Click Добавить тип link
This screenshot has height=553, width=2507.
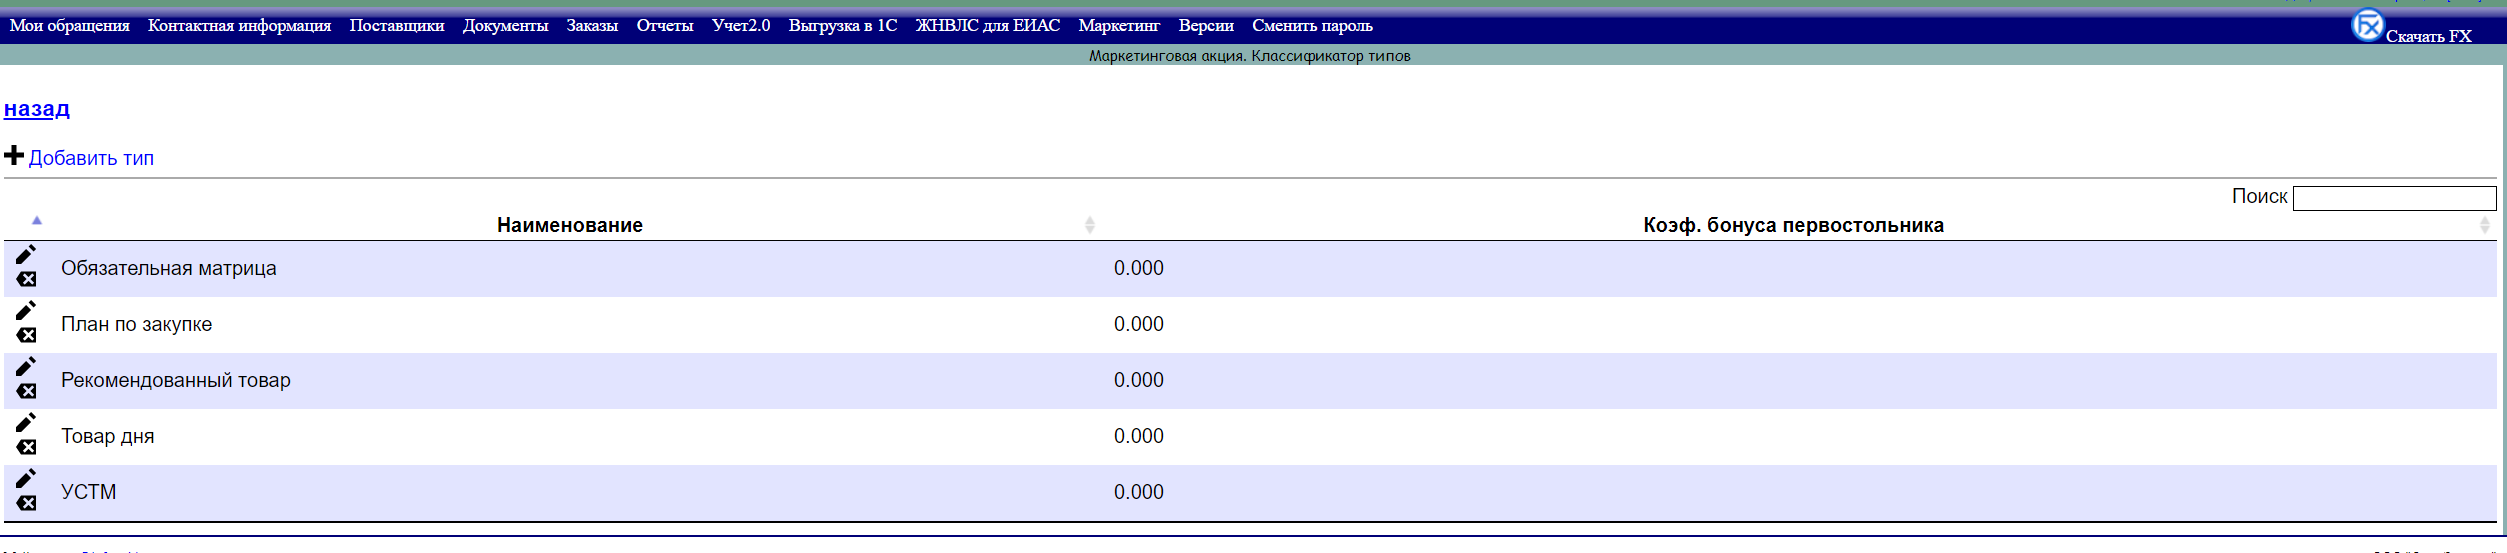pos(91,158)
